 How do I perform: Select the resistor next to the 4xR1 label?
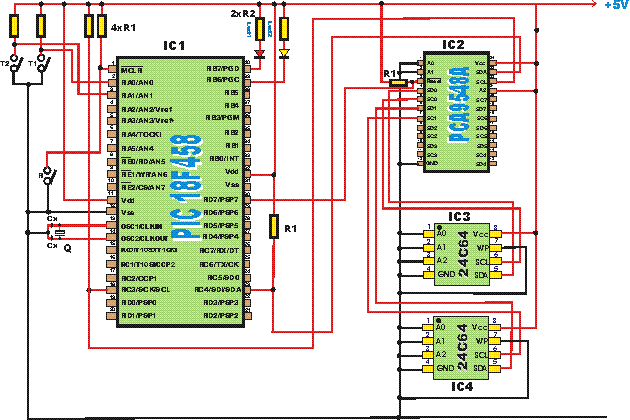click(x=102, y=26)
